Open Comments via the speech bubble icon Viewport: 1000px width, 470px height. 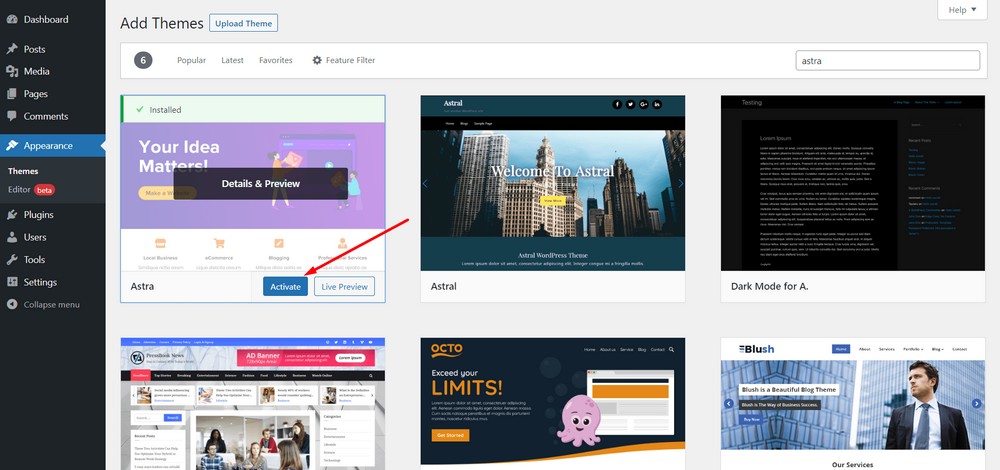point(12,116)
